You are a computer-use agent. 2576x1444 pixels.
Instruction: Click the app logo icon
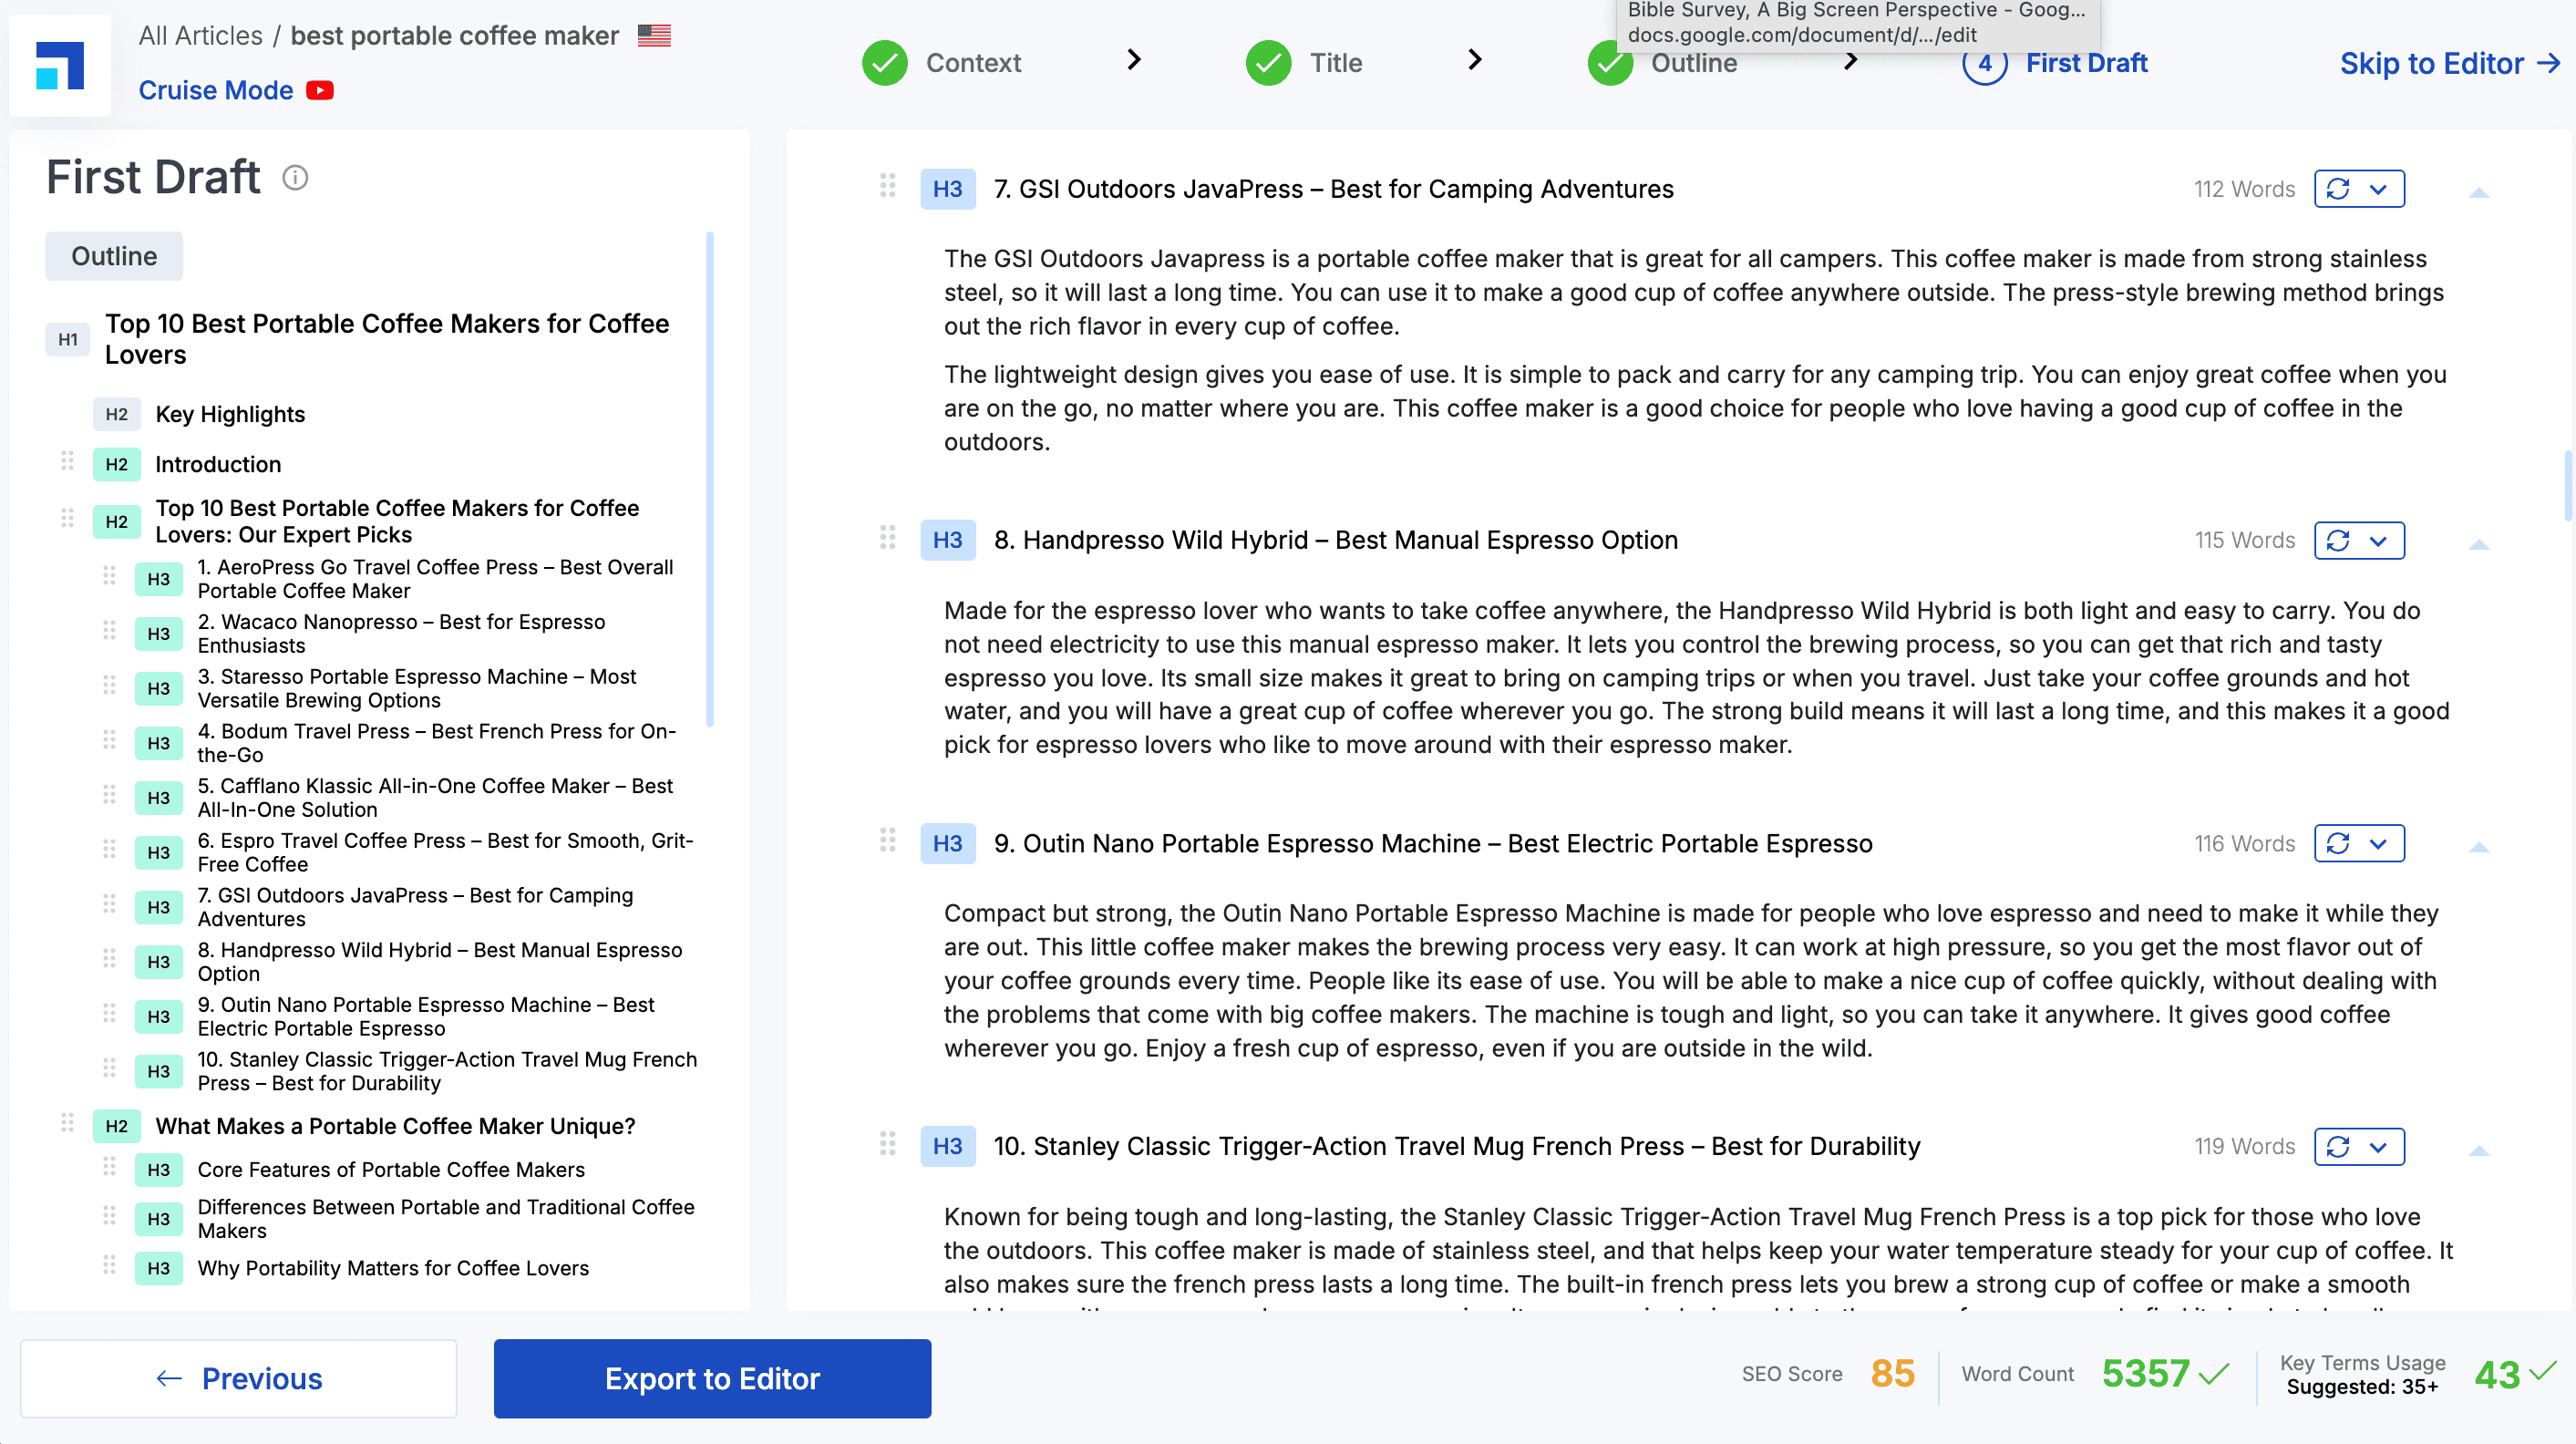(60, 66)
